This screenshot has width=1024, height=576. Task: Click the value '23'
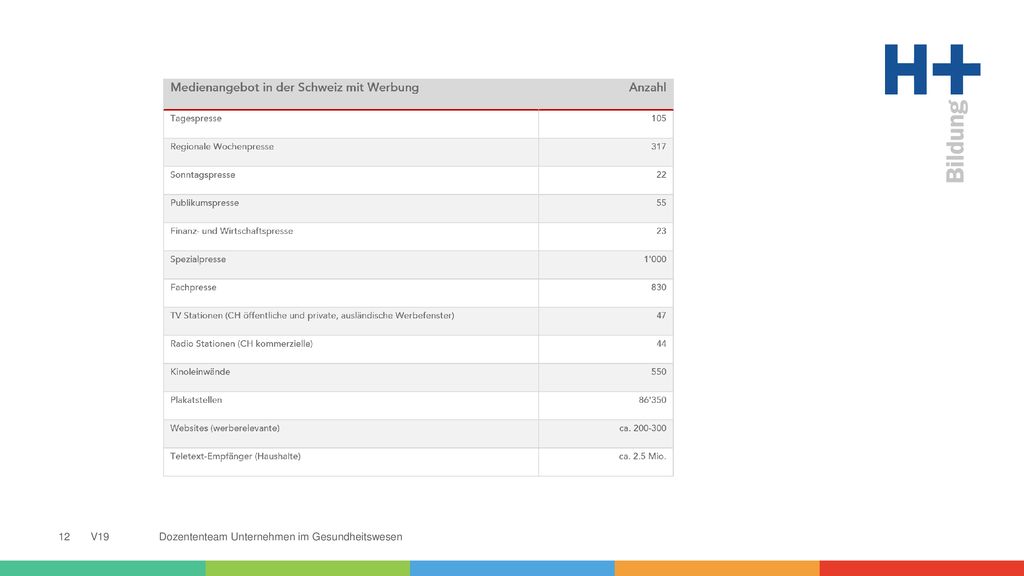661,231
